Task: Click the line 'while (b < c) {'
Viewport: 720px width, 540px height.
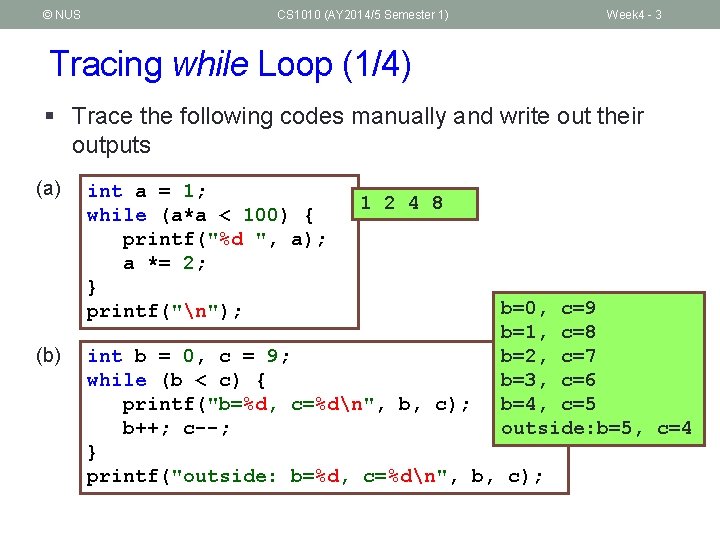Action: (176, 380)
